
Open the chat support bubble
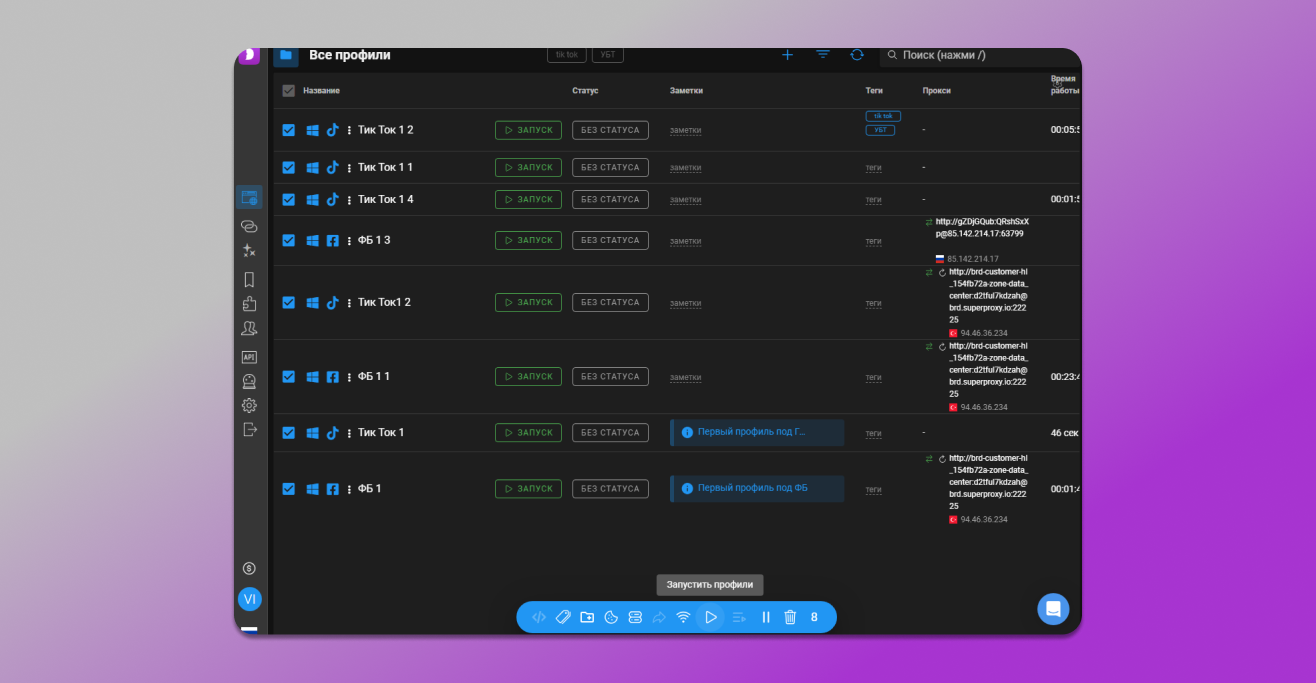[x=1053, y=608]
